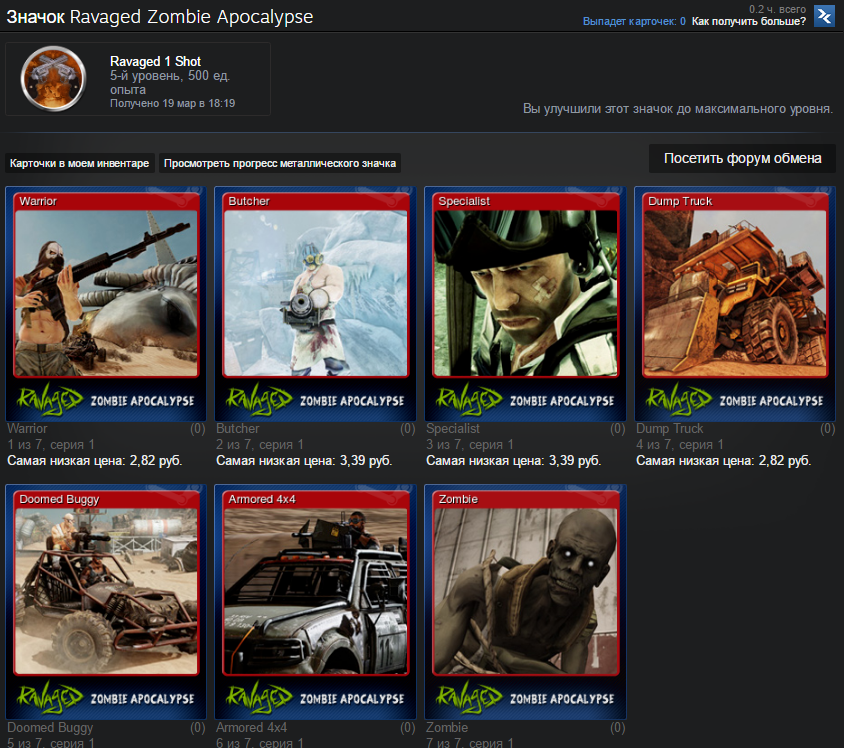Open the Armored 4x4 card image
Screen dimensions: 844x748
pos(315,602)
